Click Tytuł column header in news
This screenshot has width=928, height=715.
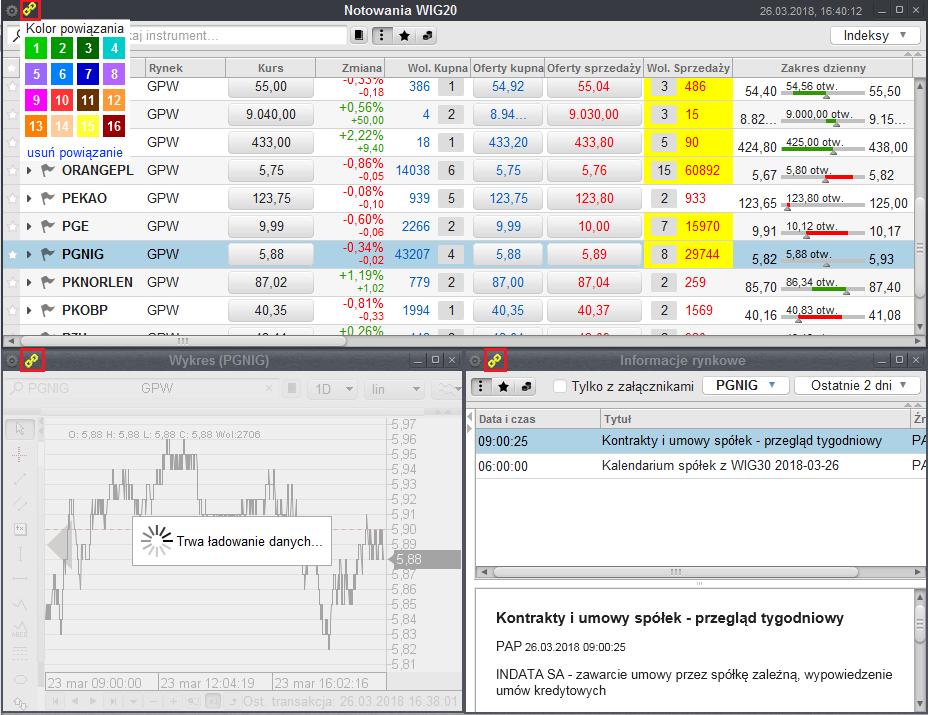click(x=755, y=419)
